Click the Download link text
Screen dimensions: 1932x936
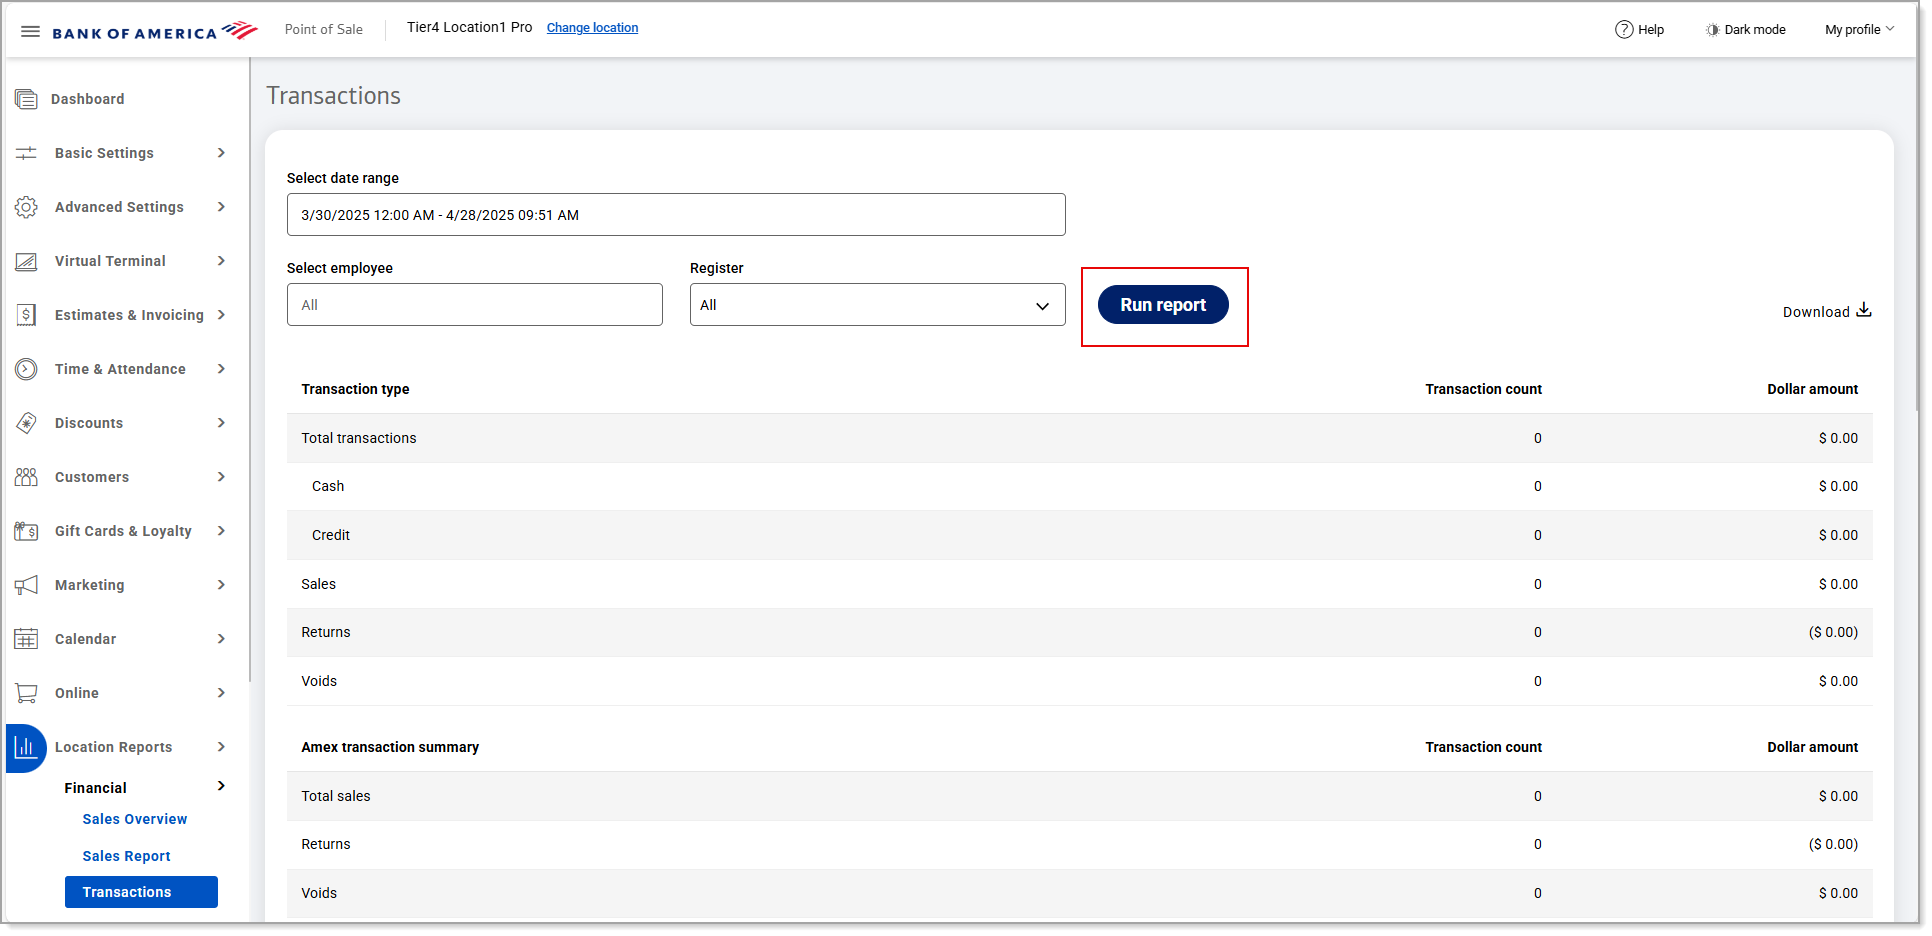coord(1816,312)
